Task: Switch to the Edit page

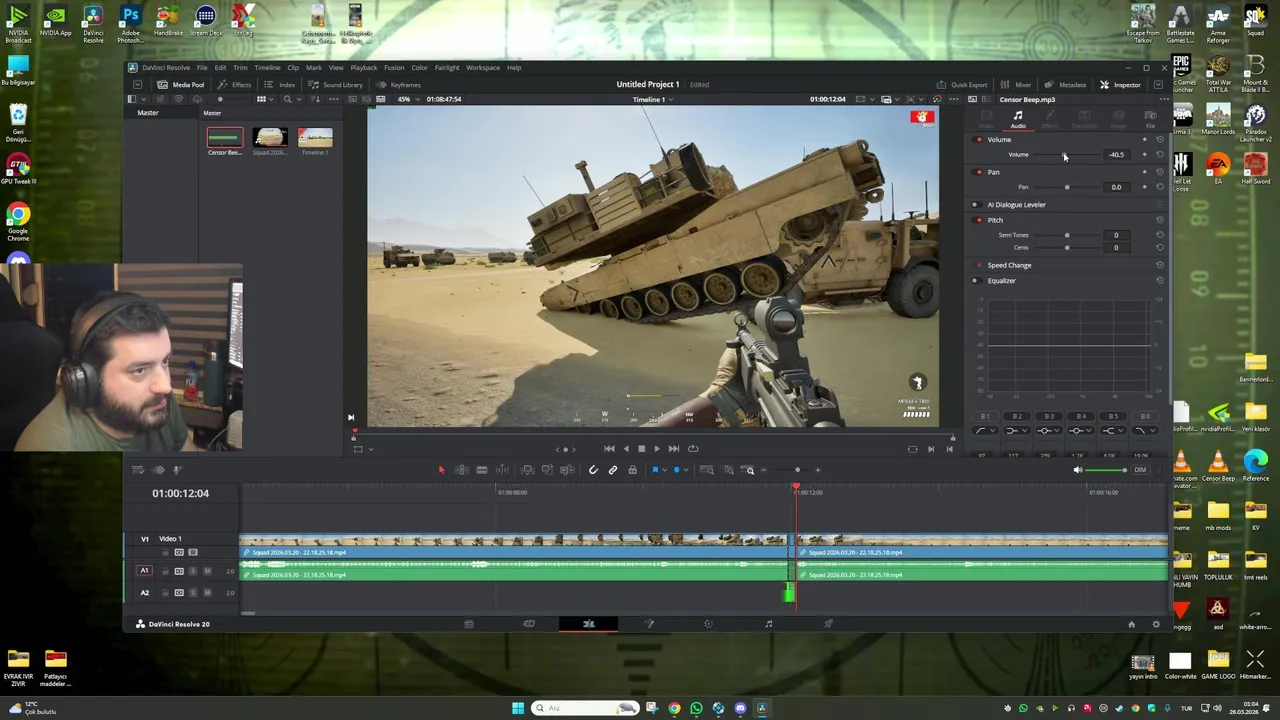Action: click(589, 624)
